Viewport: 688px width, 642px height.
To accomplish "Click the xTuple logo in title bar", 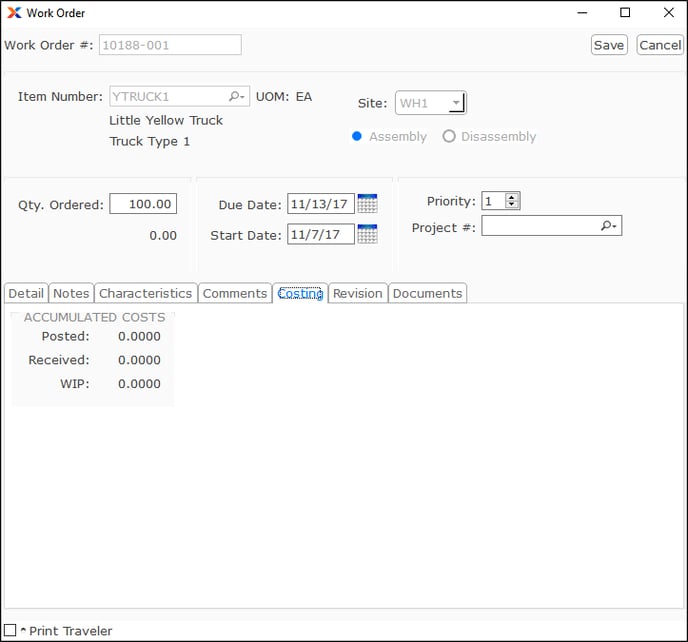I will [13, 13].
